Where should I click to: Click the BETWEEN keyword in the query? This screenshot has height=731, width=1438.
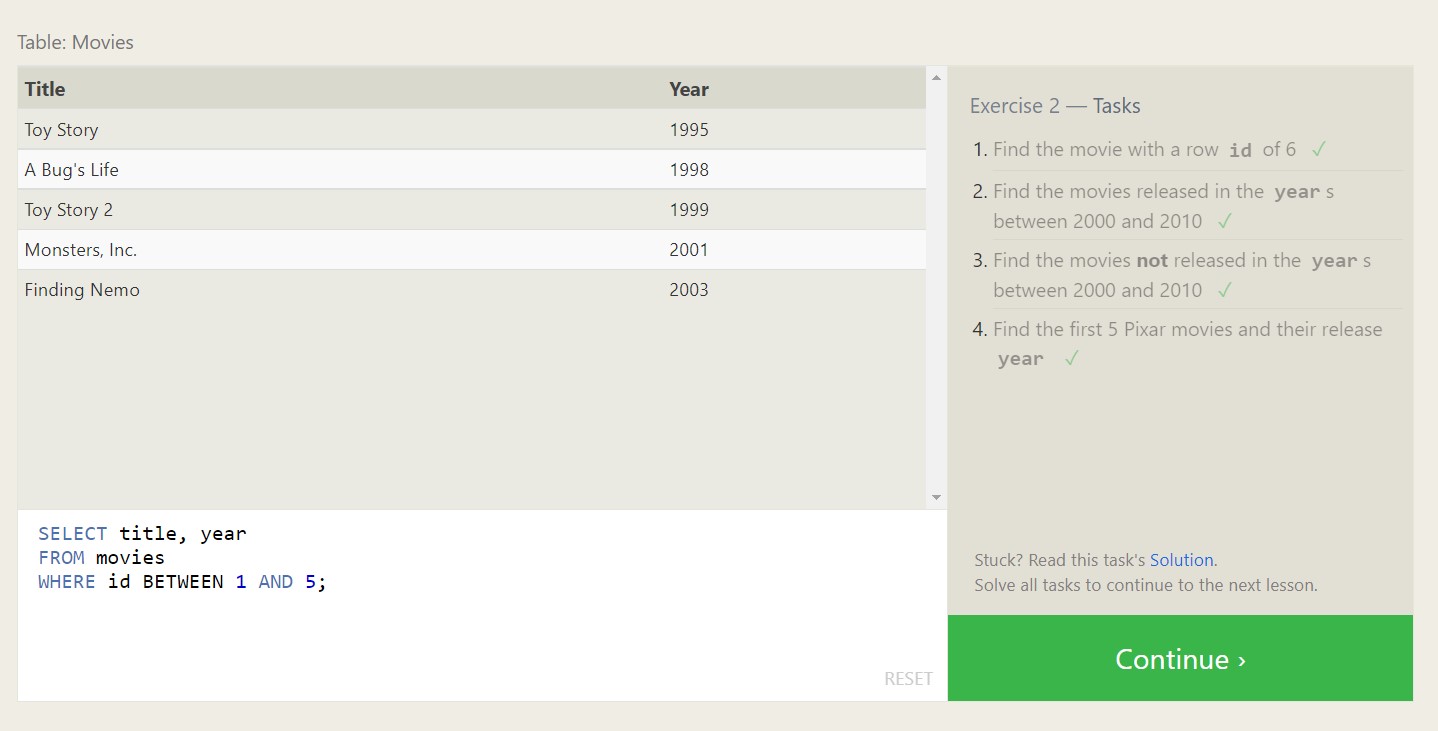pyautogui.click(x=183, y=582)
